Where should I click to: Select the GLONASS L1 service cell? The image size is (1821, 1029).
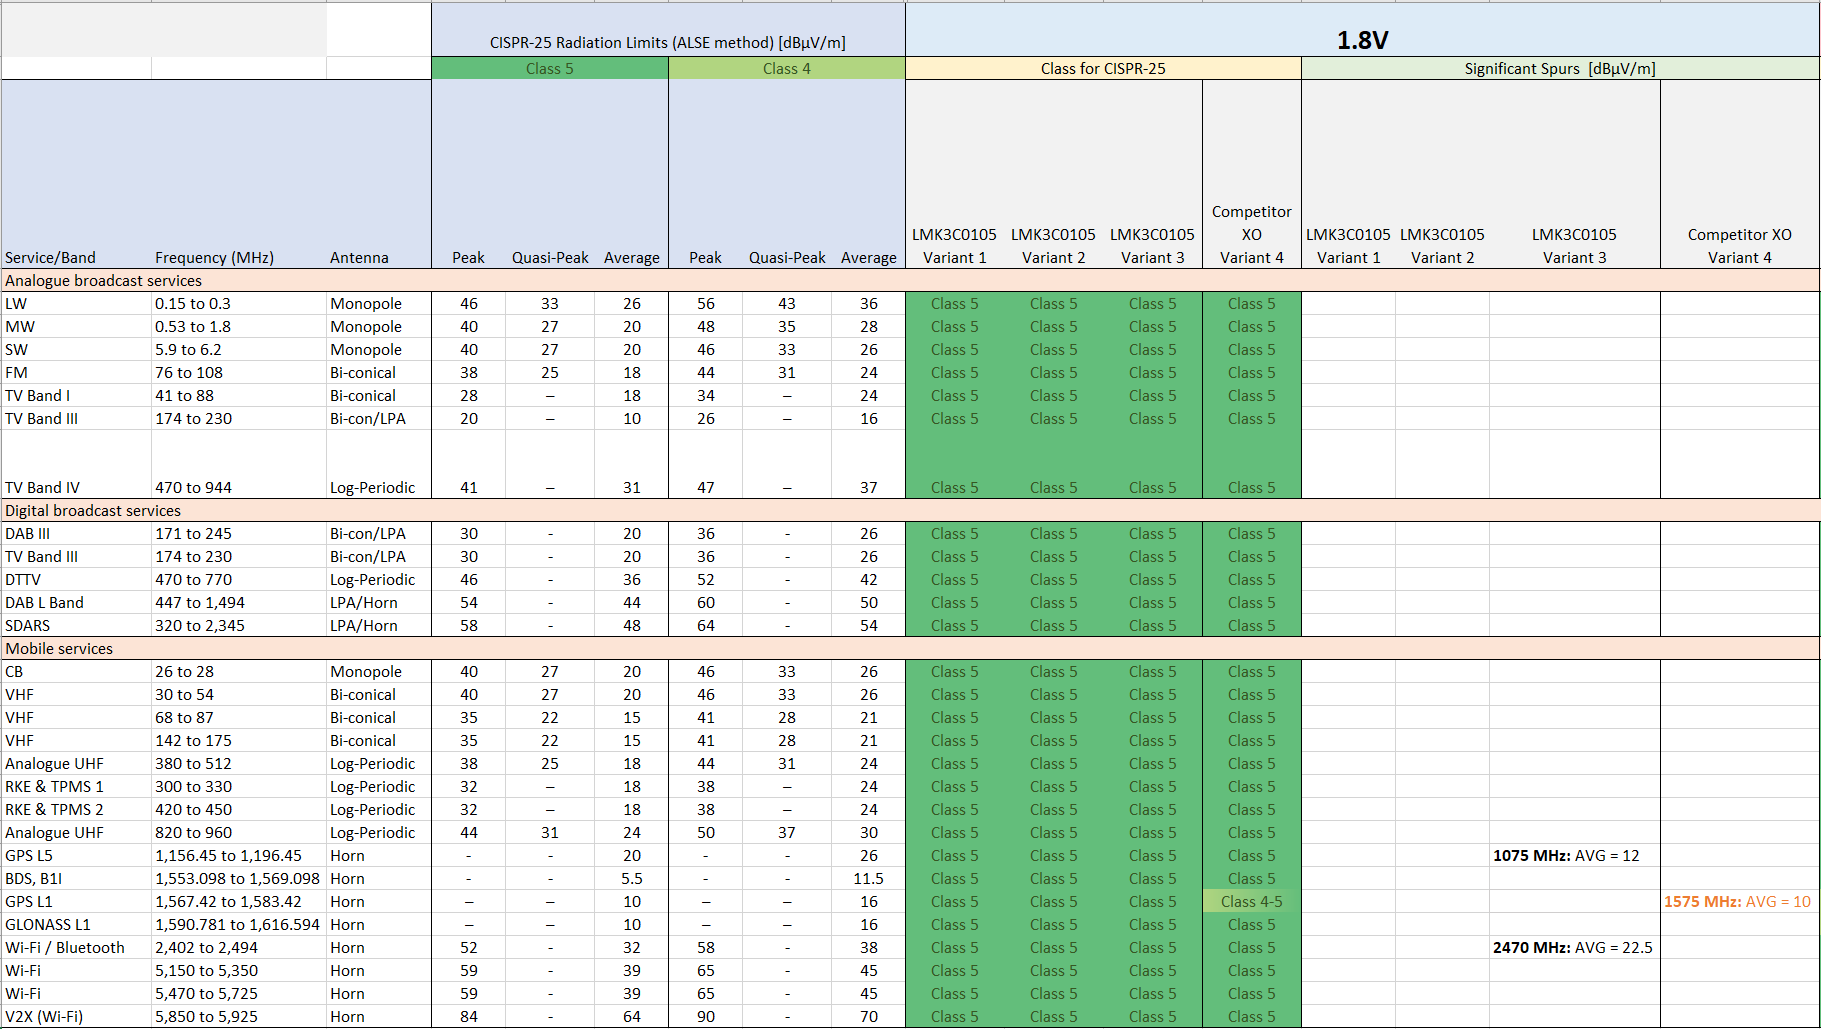tap(47, 925)
